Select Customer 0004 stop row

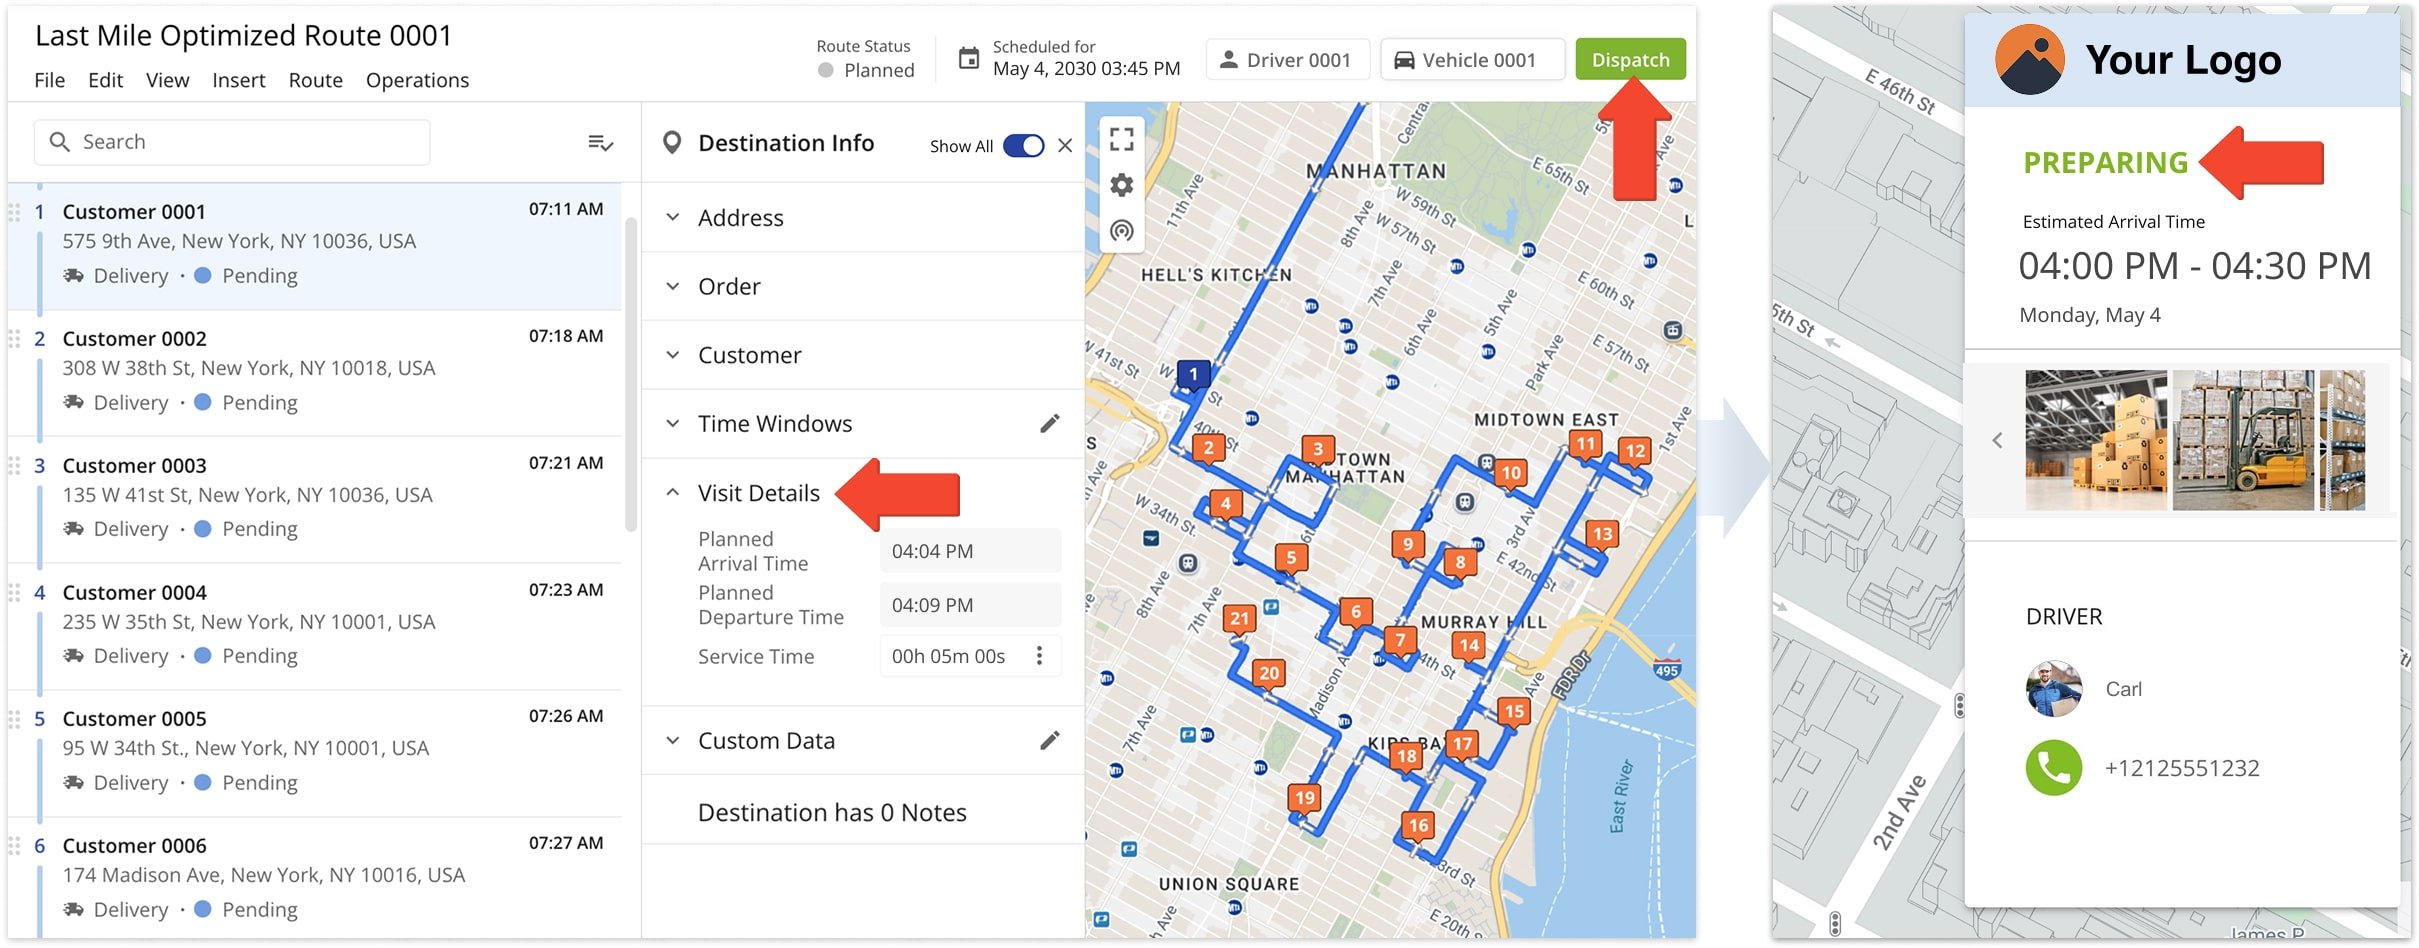coord(316,627)
